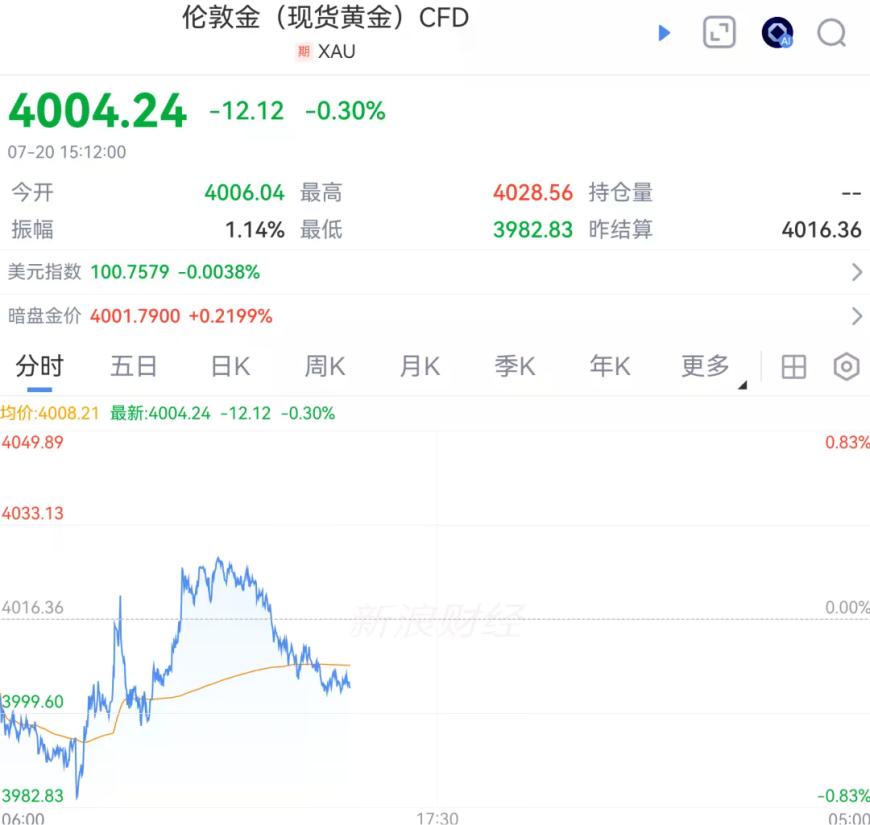Tap the +0.2199% change value
The height and width of the screenshot is (825, 870).
[x=231, y=316]
